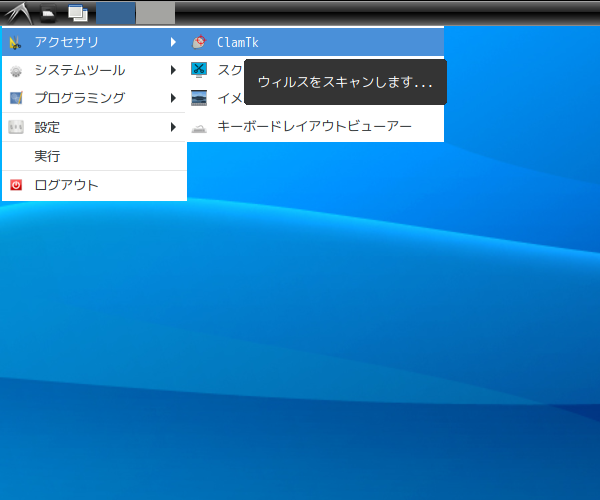This screenshot has width=600, height=500.
Task: Expand the 設定 submenu arrow
Action: pyautogui.click(x=173, y=127)
